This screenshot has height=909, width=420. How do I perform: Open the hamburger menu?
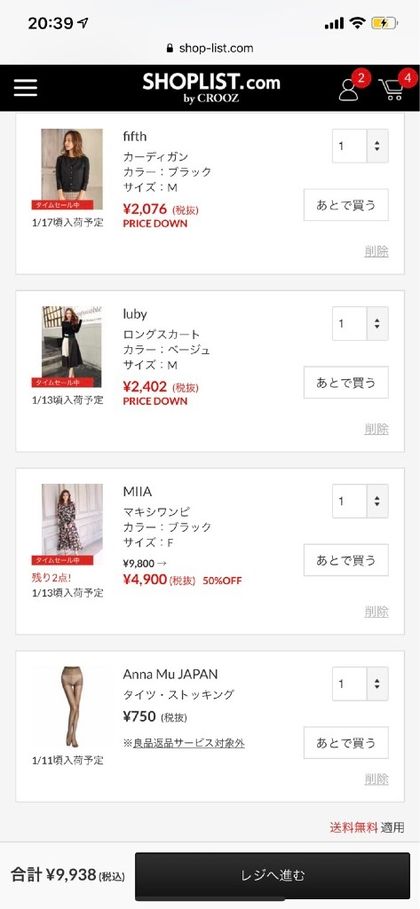(26, 88)
